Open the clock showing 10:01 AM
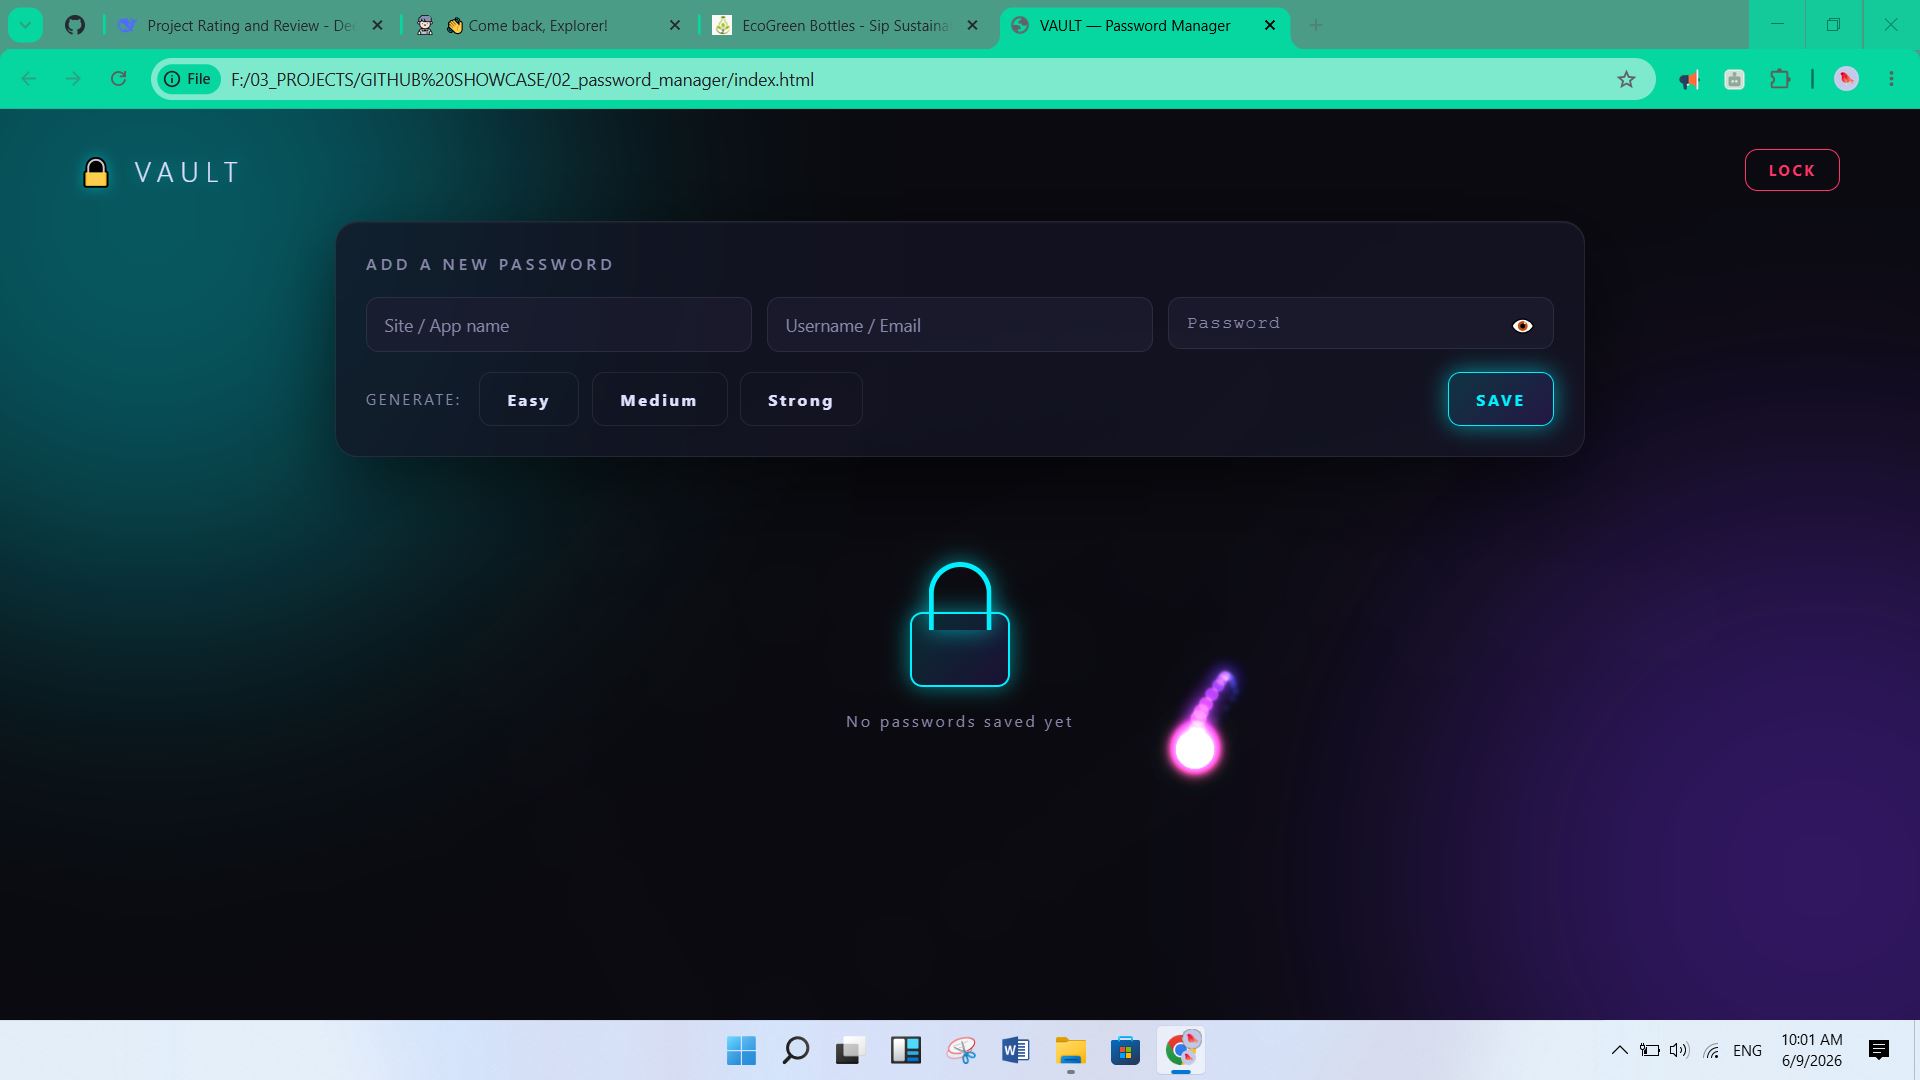1920x1080 pixels. [x=1811, y=1050]
